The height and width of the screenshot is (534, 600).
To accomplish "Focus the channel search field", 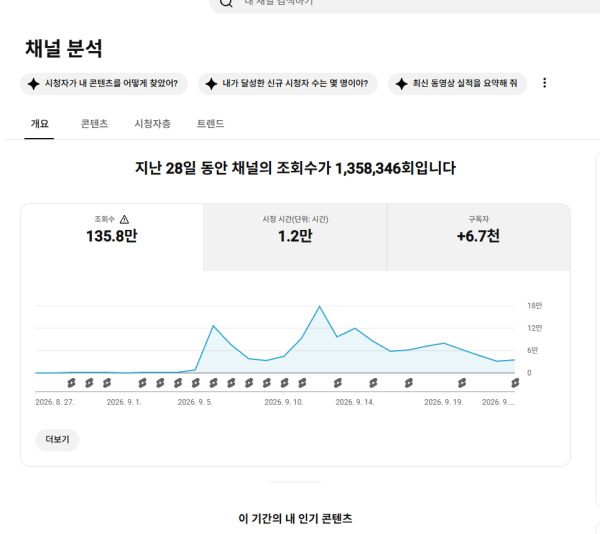I will tap(405, 4).
